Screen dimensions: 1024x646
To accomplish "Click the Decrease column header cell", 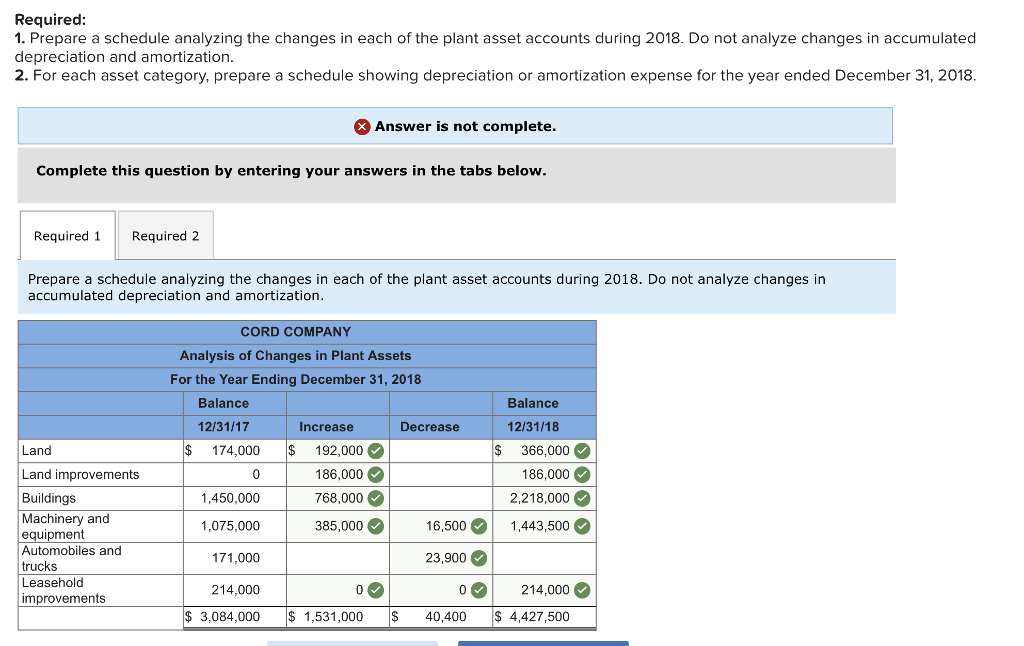I will [x=429, y=426].
